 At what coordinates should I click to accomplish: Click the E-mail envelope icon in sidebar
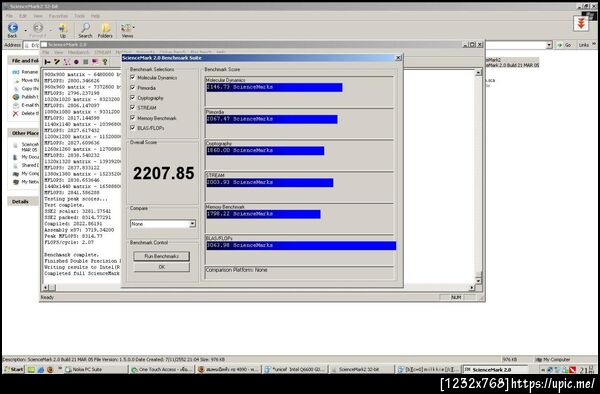click(16, 105)
